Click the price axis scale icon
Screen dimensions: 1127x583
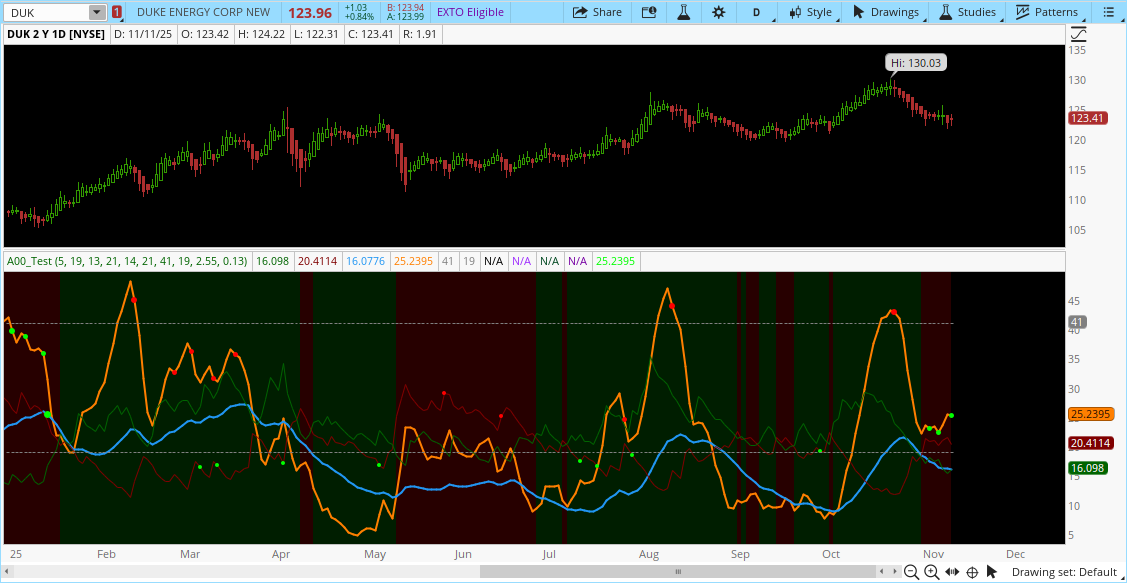point(1078,34)
